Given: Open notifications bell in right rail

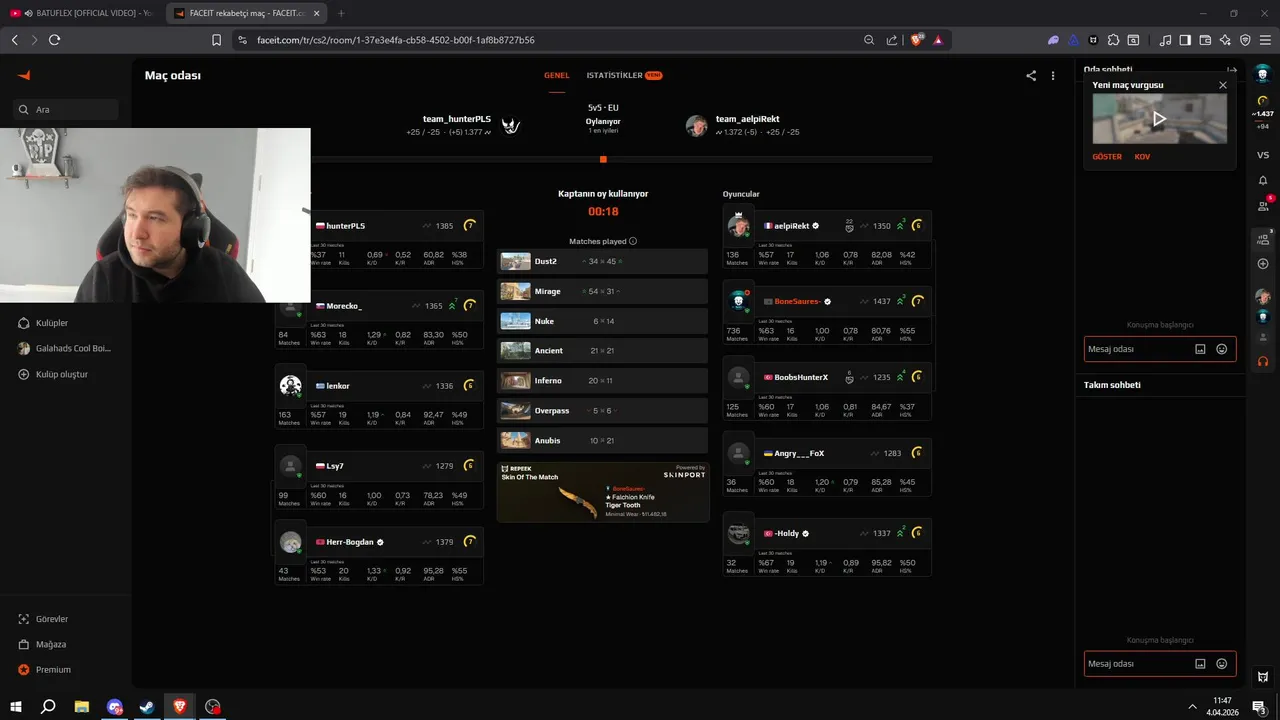Looking at the screenshot, I should click(x=1263, y=180).
